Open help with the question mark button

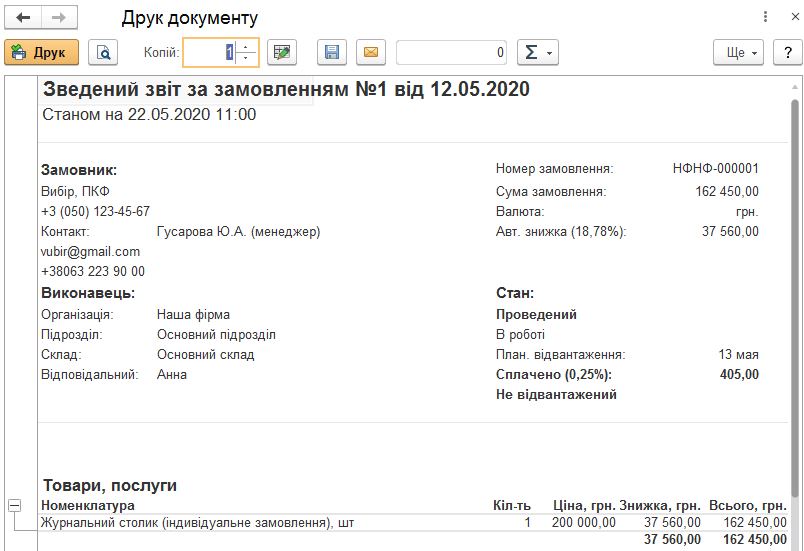(x=788, y=52)
